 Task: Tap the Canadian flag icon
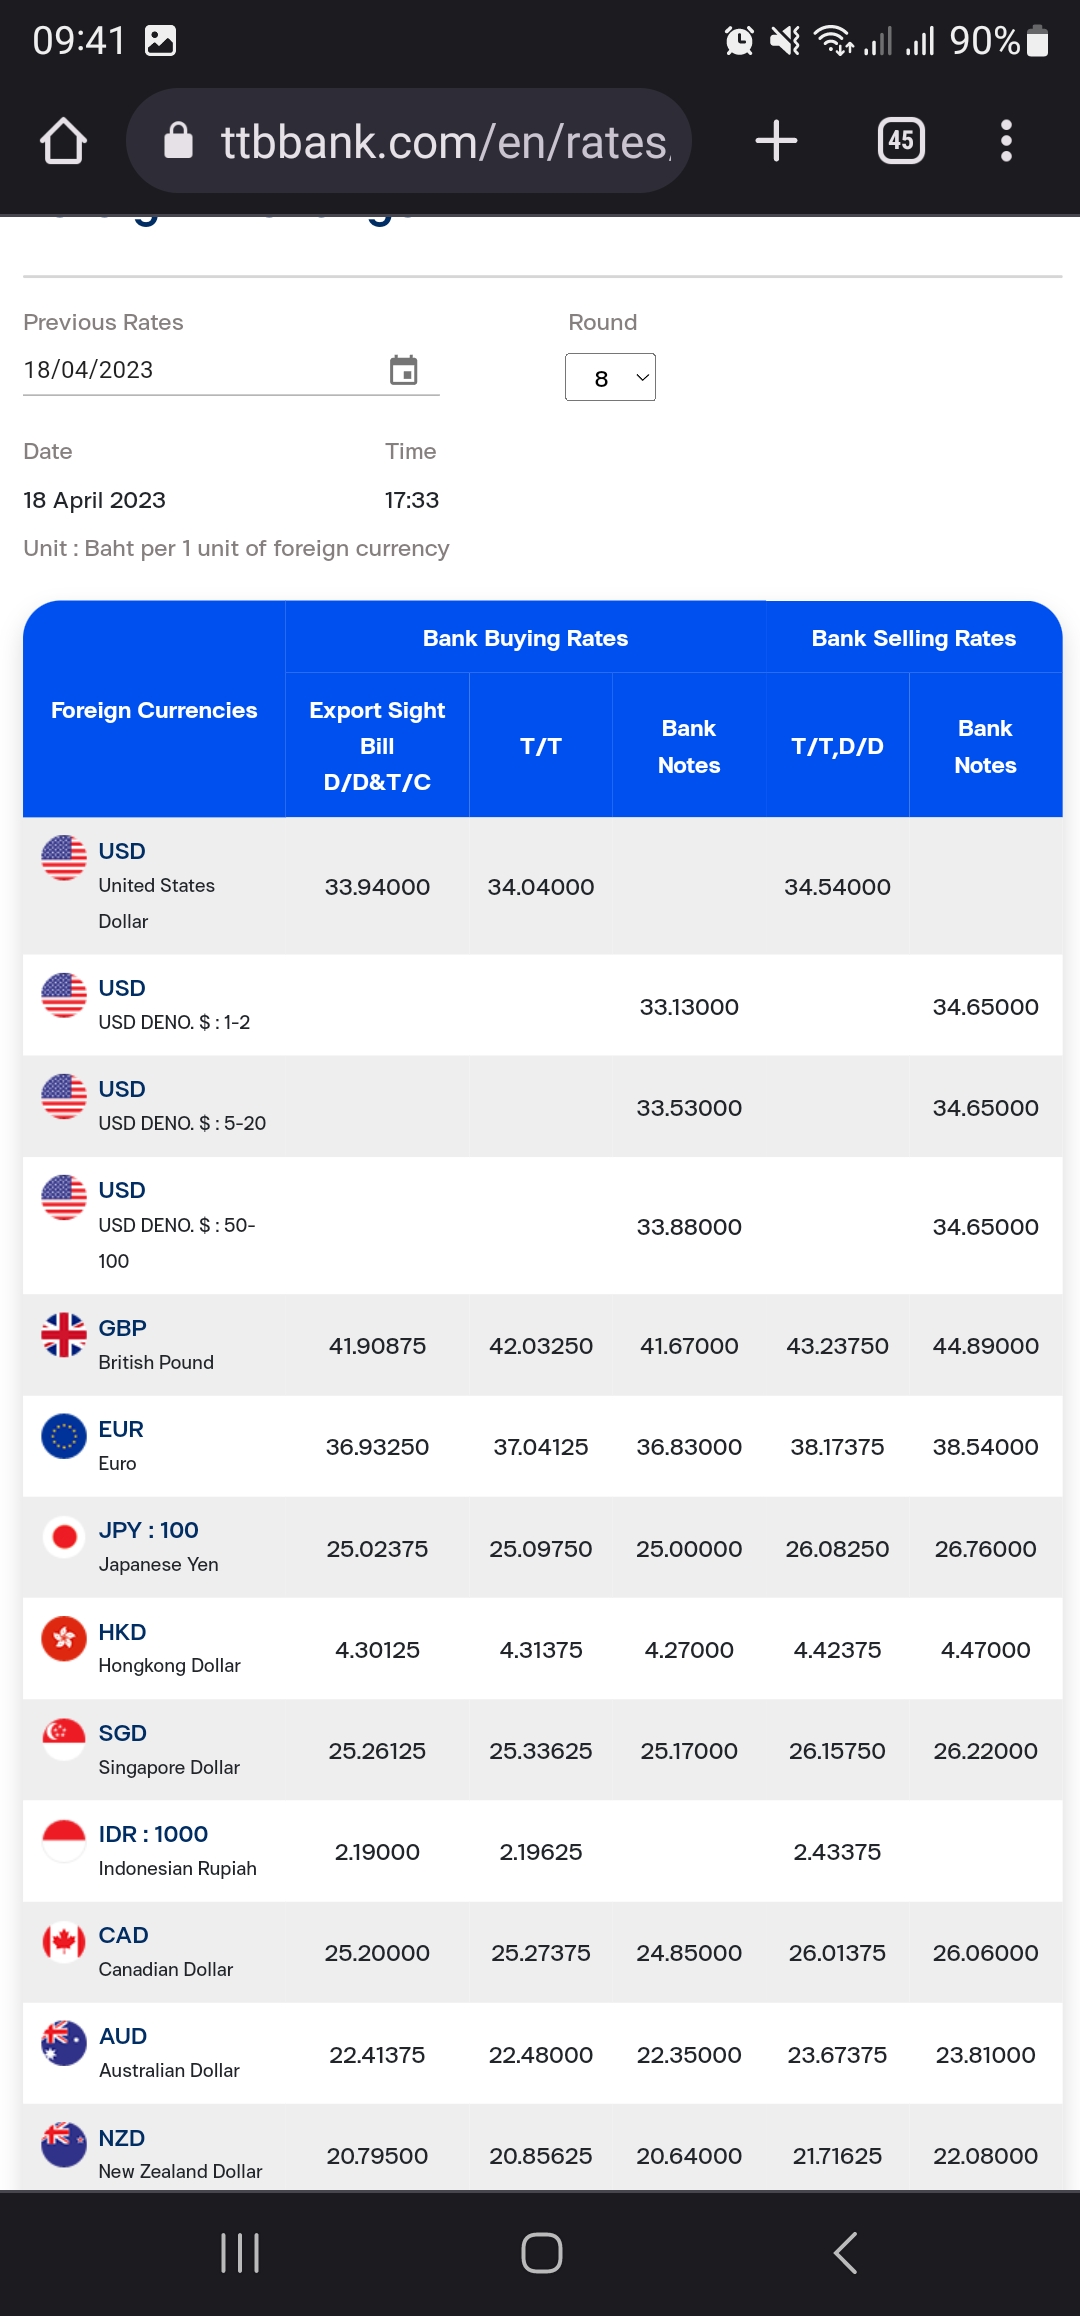[64, 1941]
